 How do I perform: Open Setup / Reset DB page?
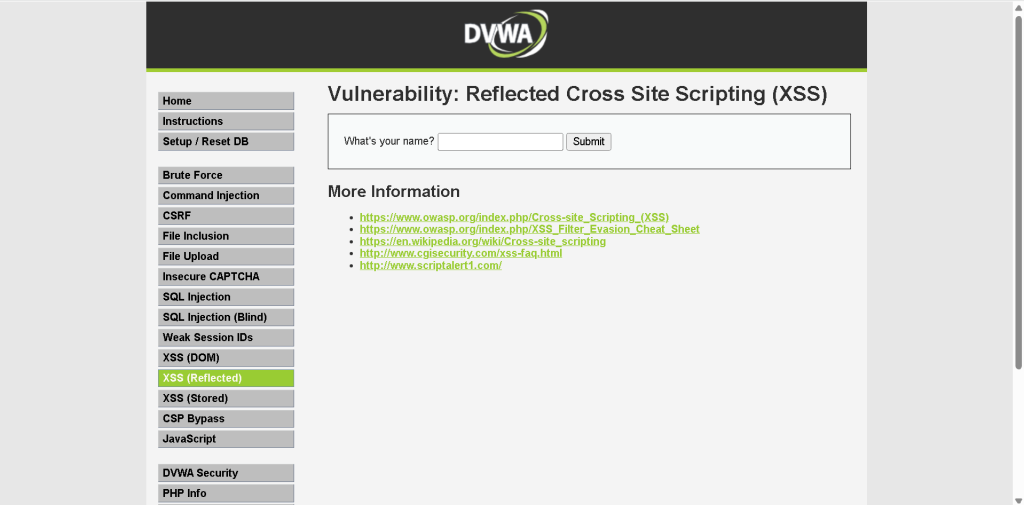(x=226, y=142)
